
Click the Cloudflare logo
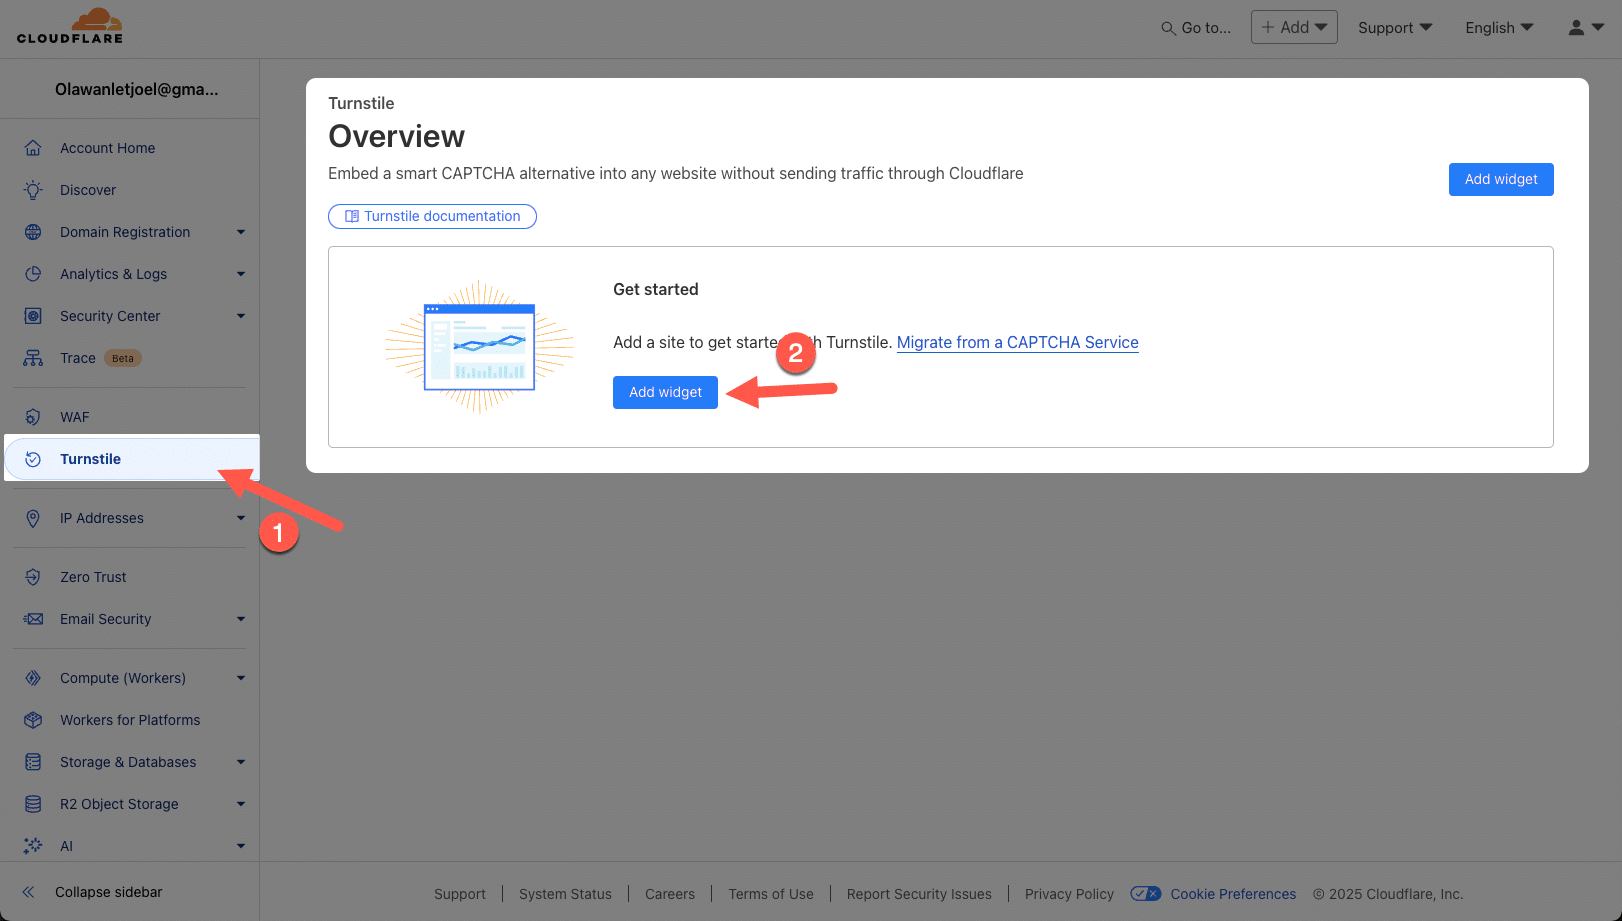pyautogui.click(x=70, y=26)
